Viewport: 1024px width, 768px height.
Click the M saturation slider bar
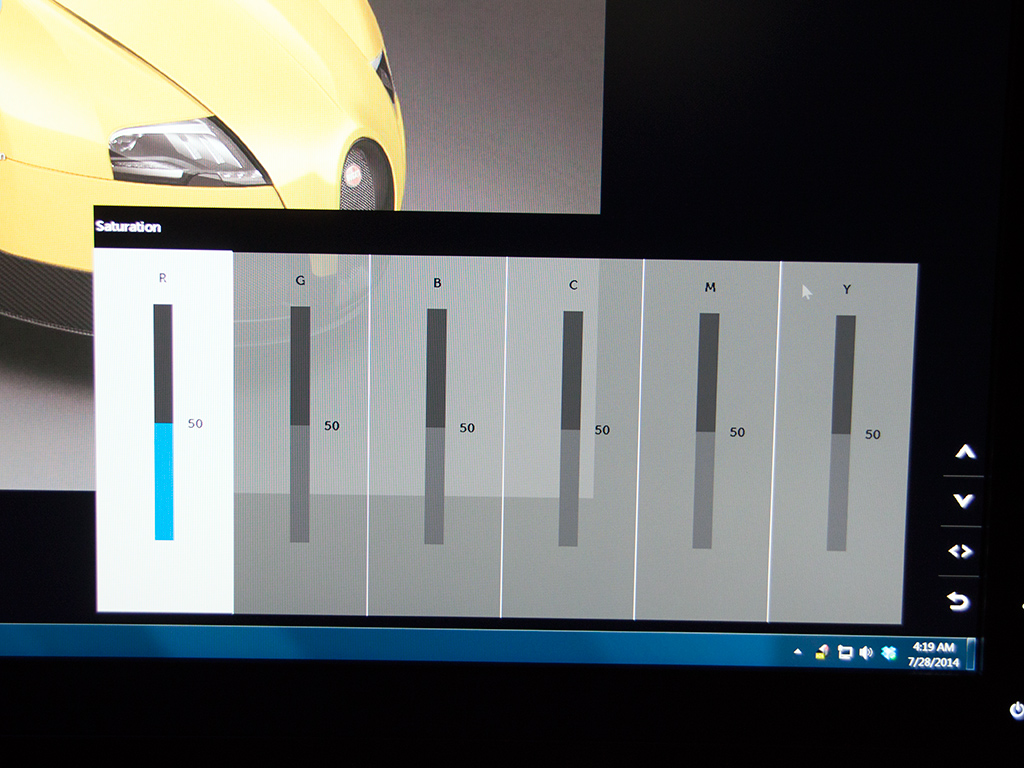pyautogui.click(x=706, y=430)
